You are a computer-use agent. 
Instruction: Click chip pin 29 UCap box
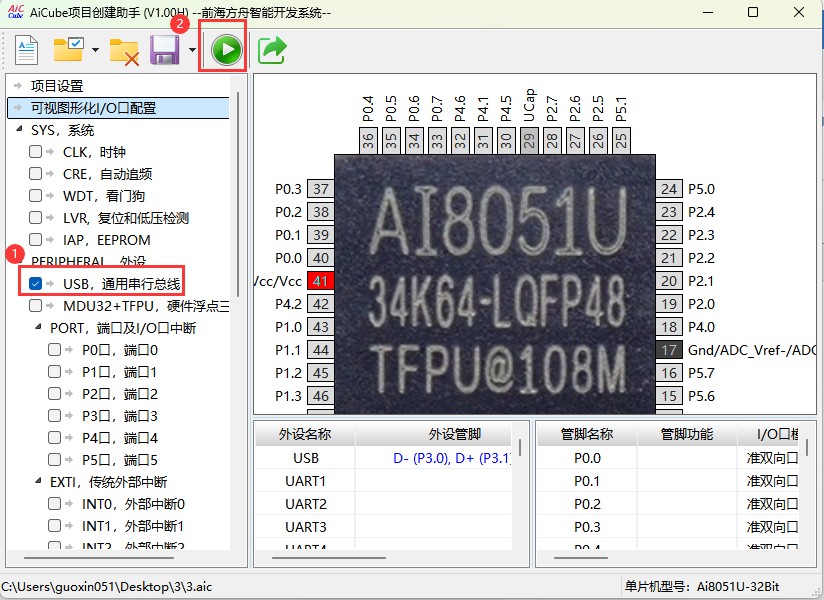tap(529, 141)
